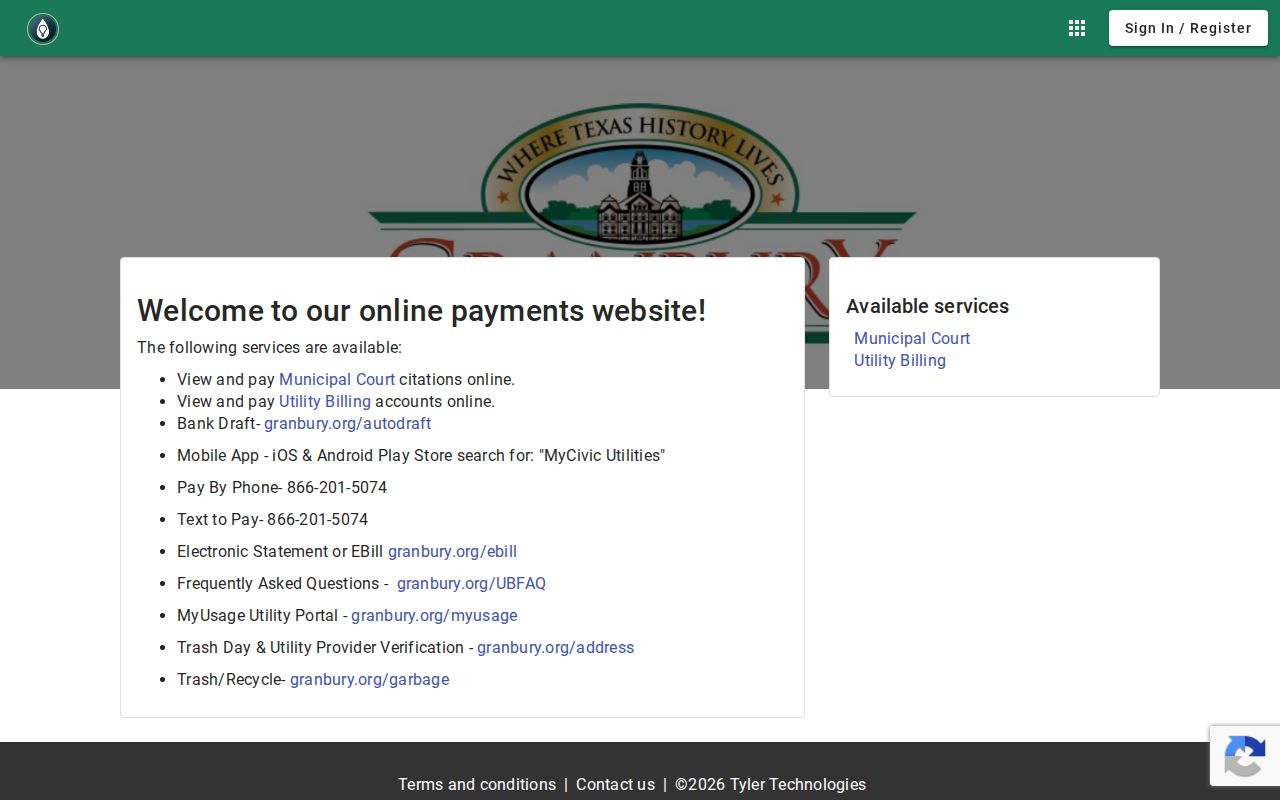Click the "Welcome to our online payments website!" heading

(x=421, y=310)
